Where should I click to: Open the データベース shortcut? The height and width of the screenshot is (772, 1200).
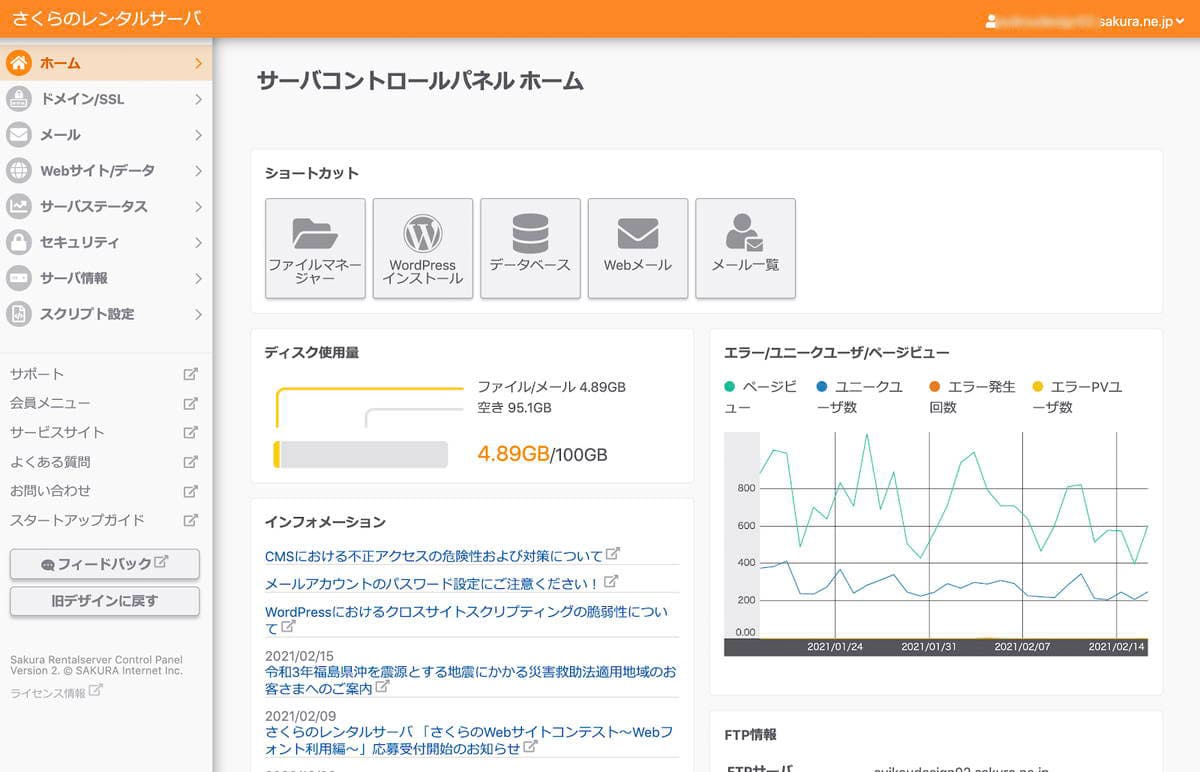tap(530, 248)
